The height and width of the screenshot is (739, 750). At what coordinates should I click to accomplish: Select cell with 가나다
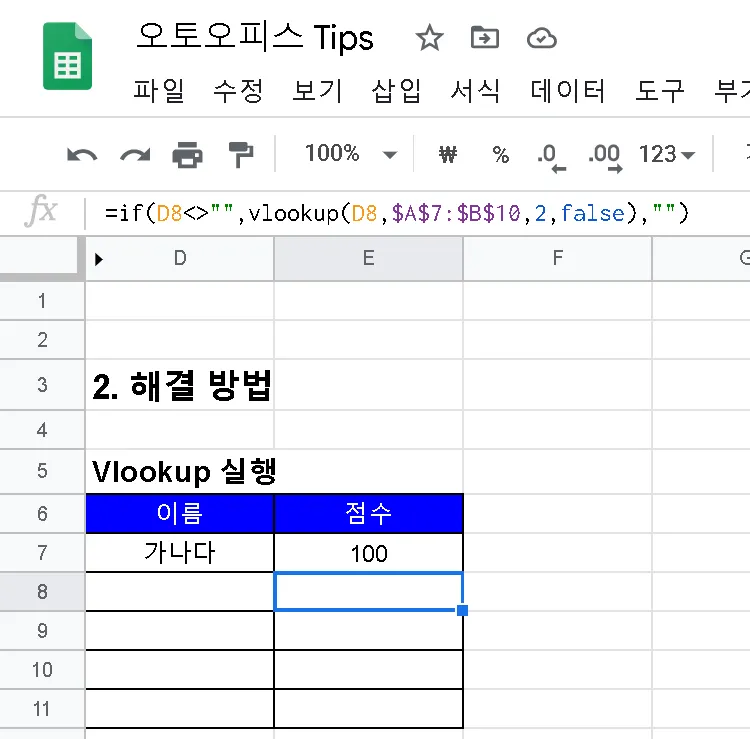(x=180, y=553)
